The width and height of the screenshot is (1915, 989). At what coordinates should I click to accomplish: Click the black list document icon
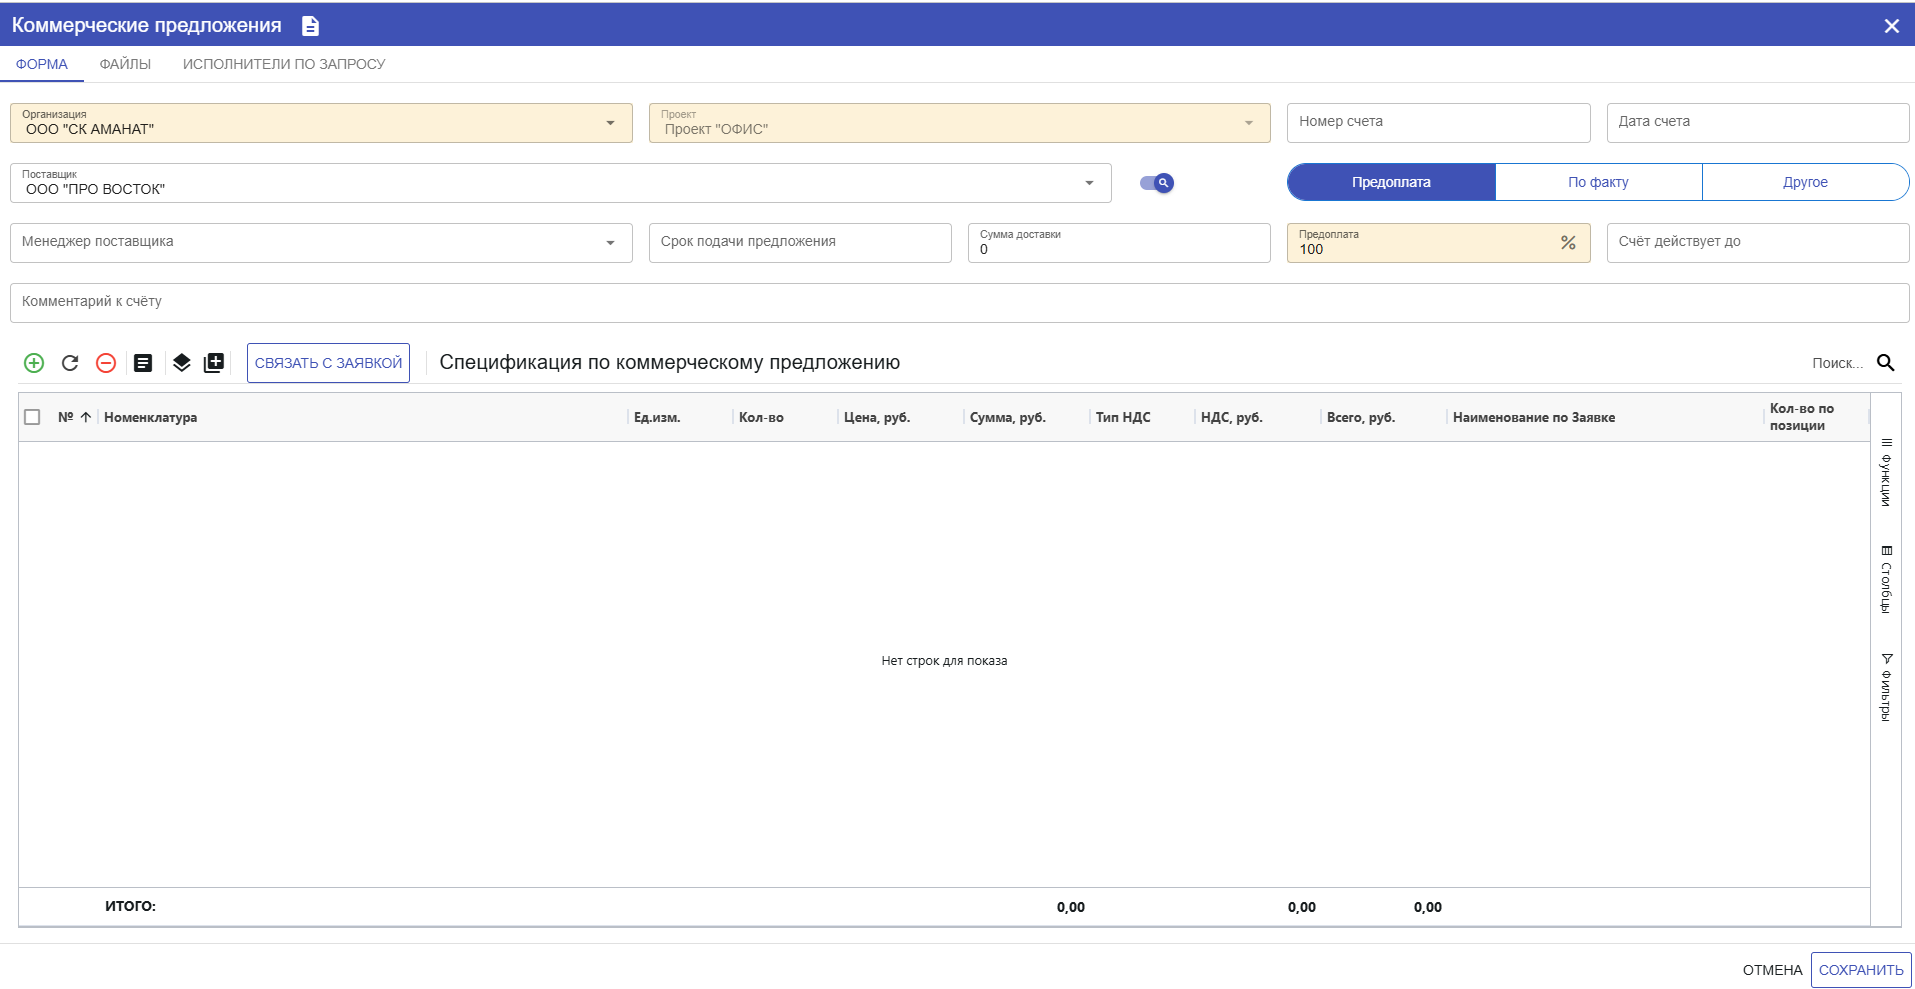pyautogui.click(x=143, y=363)
